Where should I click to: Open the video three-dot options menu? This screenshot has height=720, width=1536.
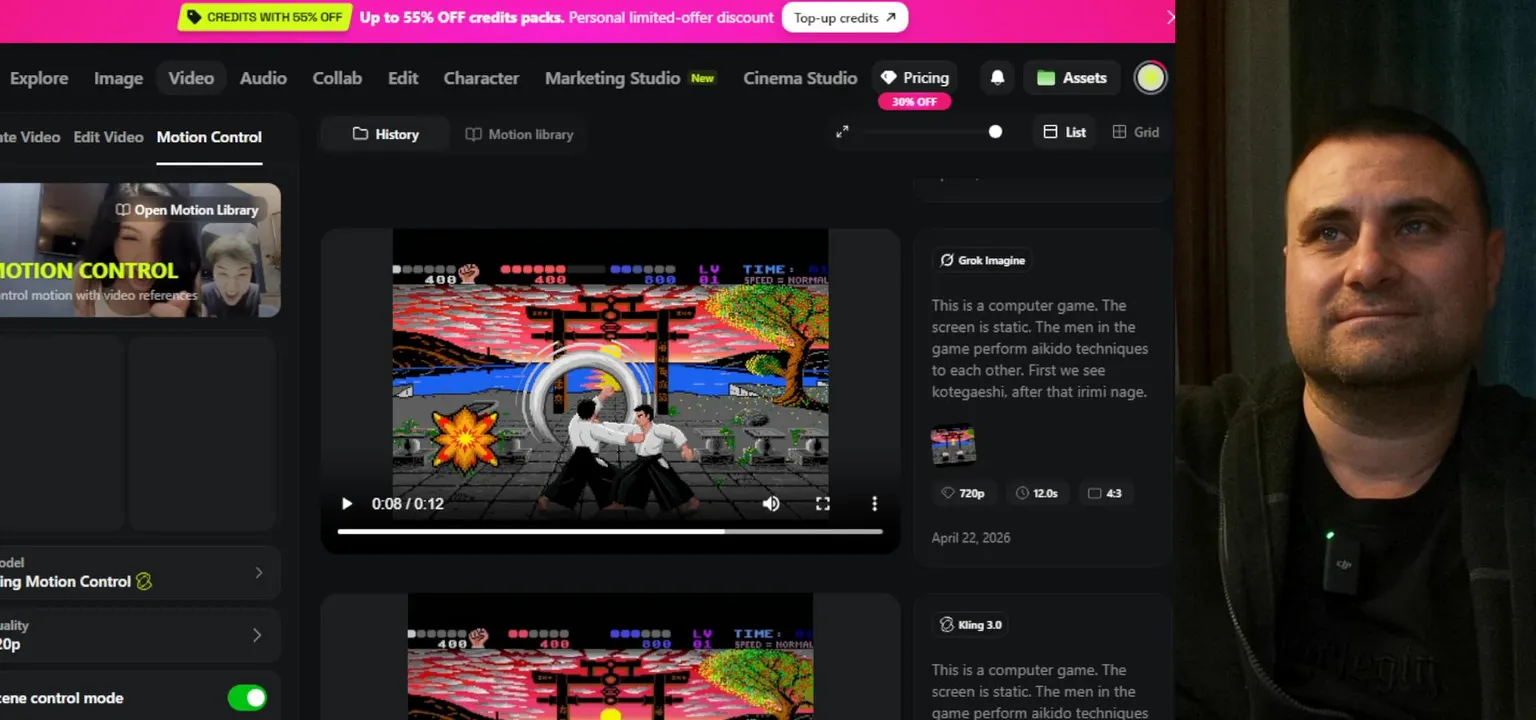874,504
